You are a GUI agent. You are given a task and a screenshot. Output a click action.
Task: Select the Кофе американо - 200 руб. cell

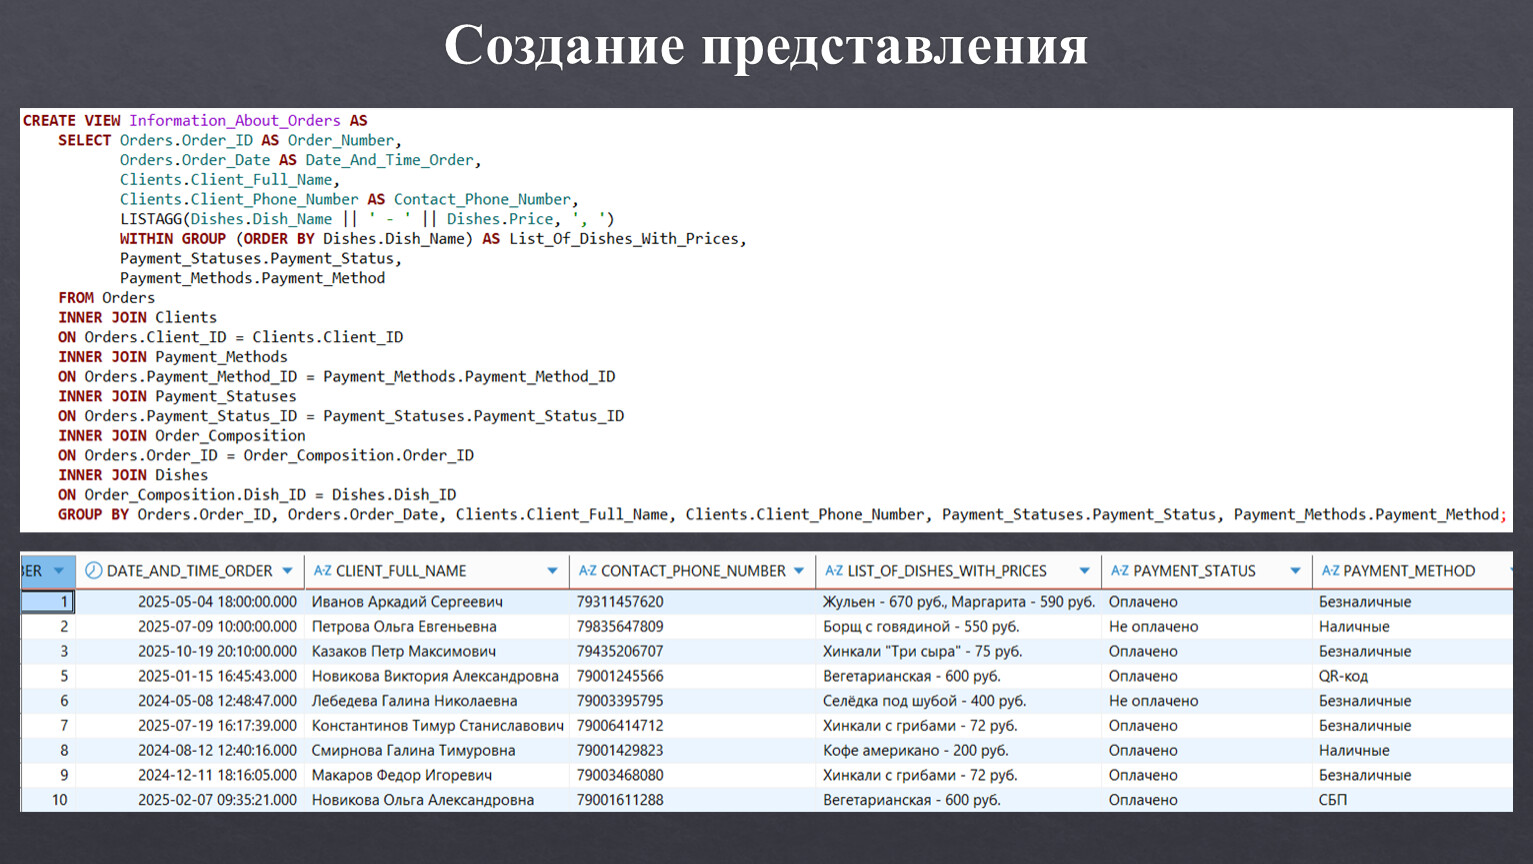[915, 750]
